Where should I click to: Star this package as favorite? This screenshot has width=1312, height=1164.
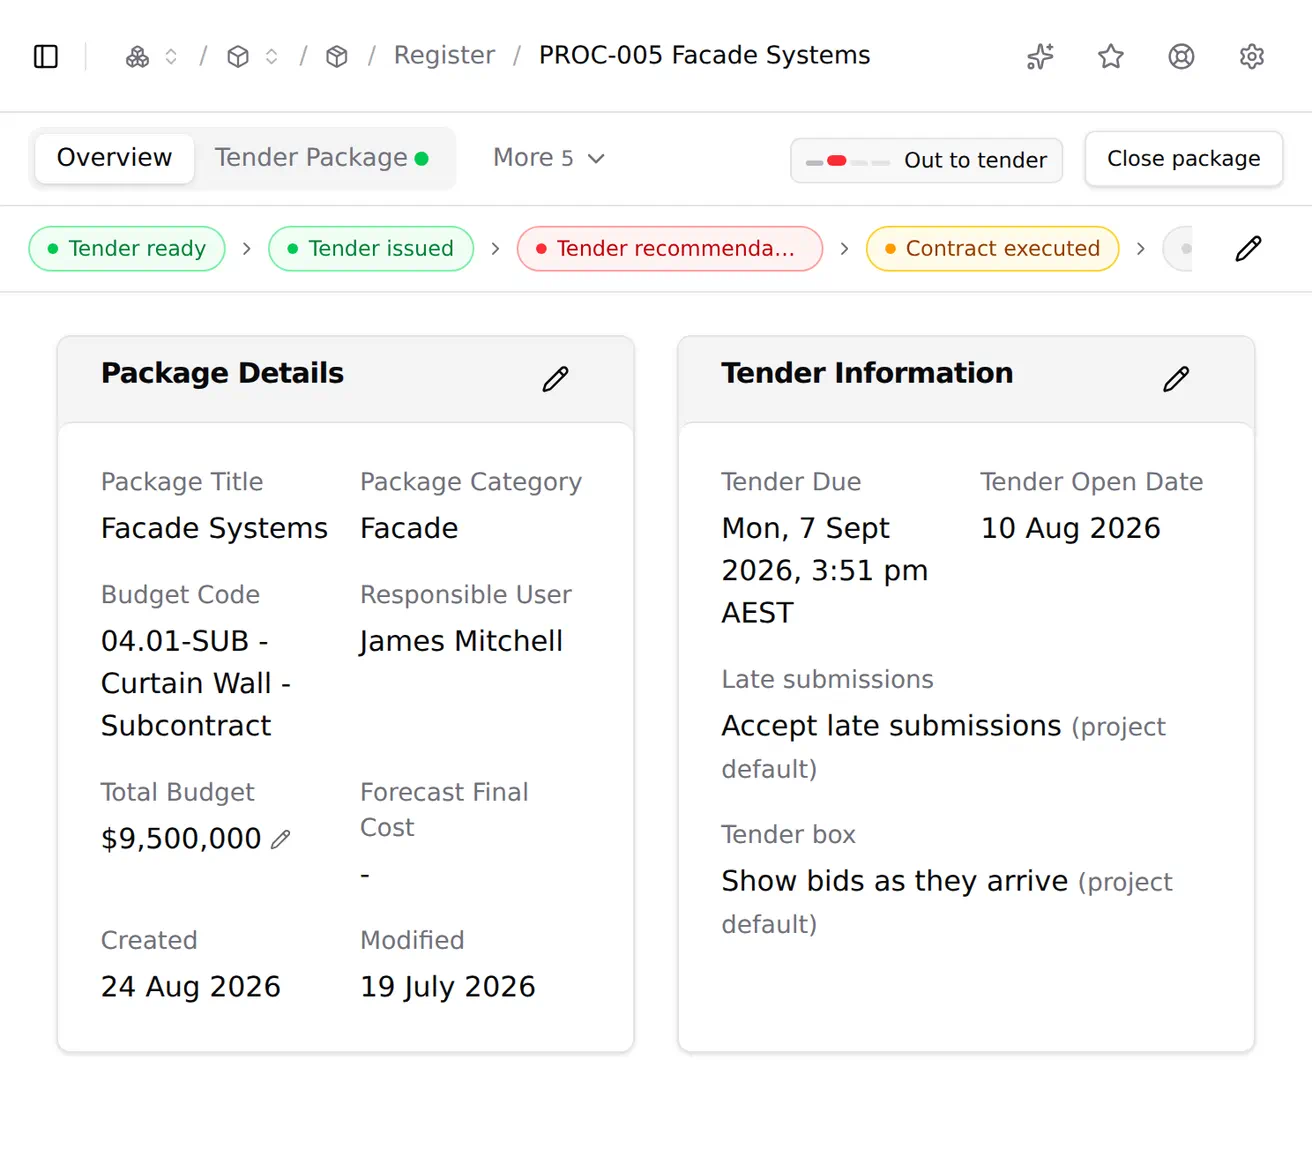(1111, 56)
